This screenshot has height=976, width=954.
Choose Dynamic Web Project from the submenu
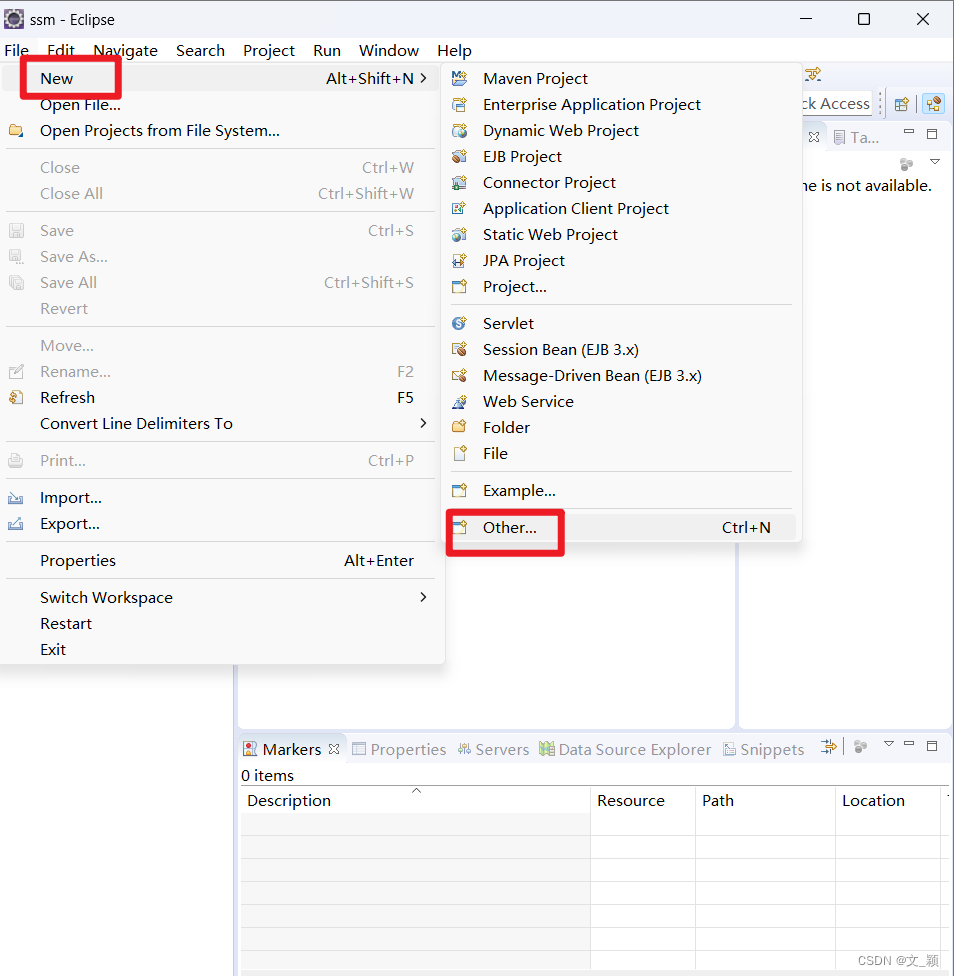coord(560,130)
